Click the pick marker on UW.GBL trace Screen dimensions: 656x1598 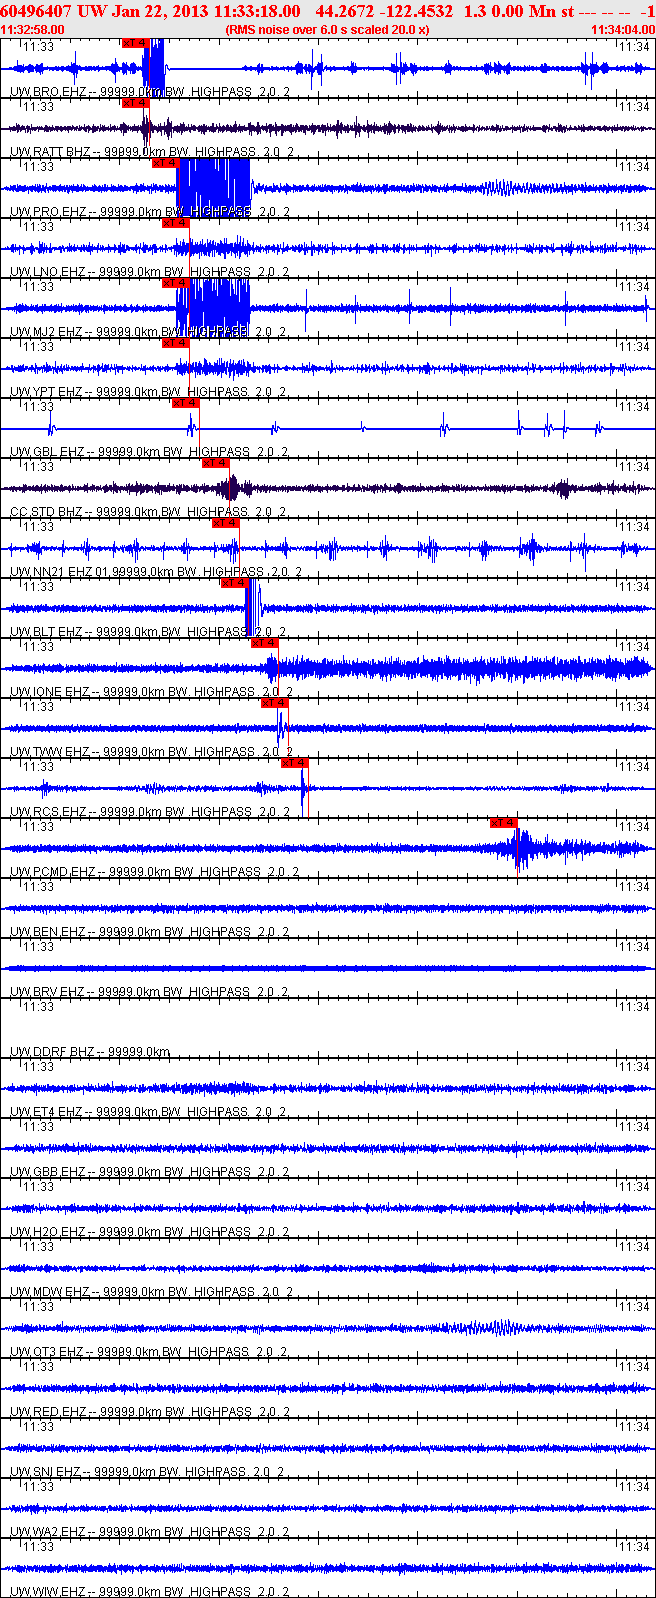click(x=186, y=403)
